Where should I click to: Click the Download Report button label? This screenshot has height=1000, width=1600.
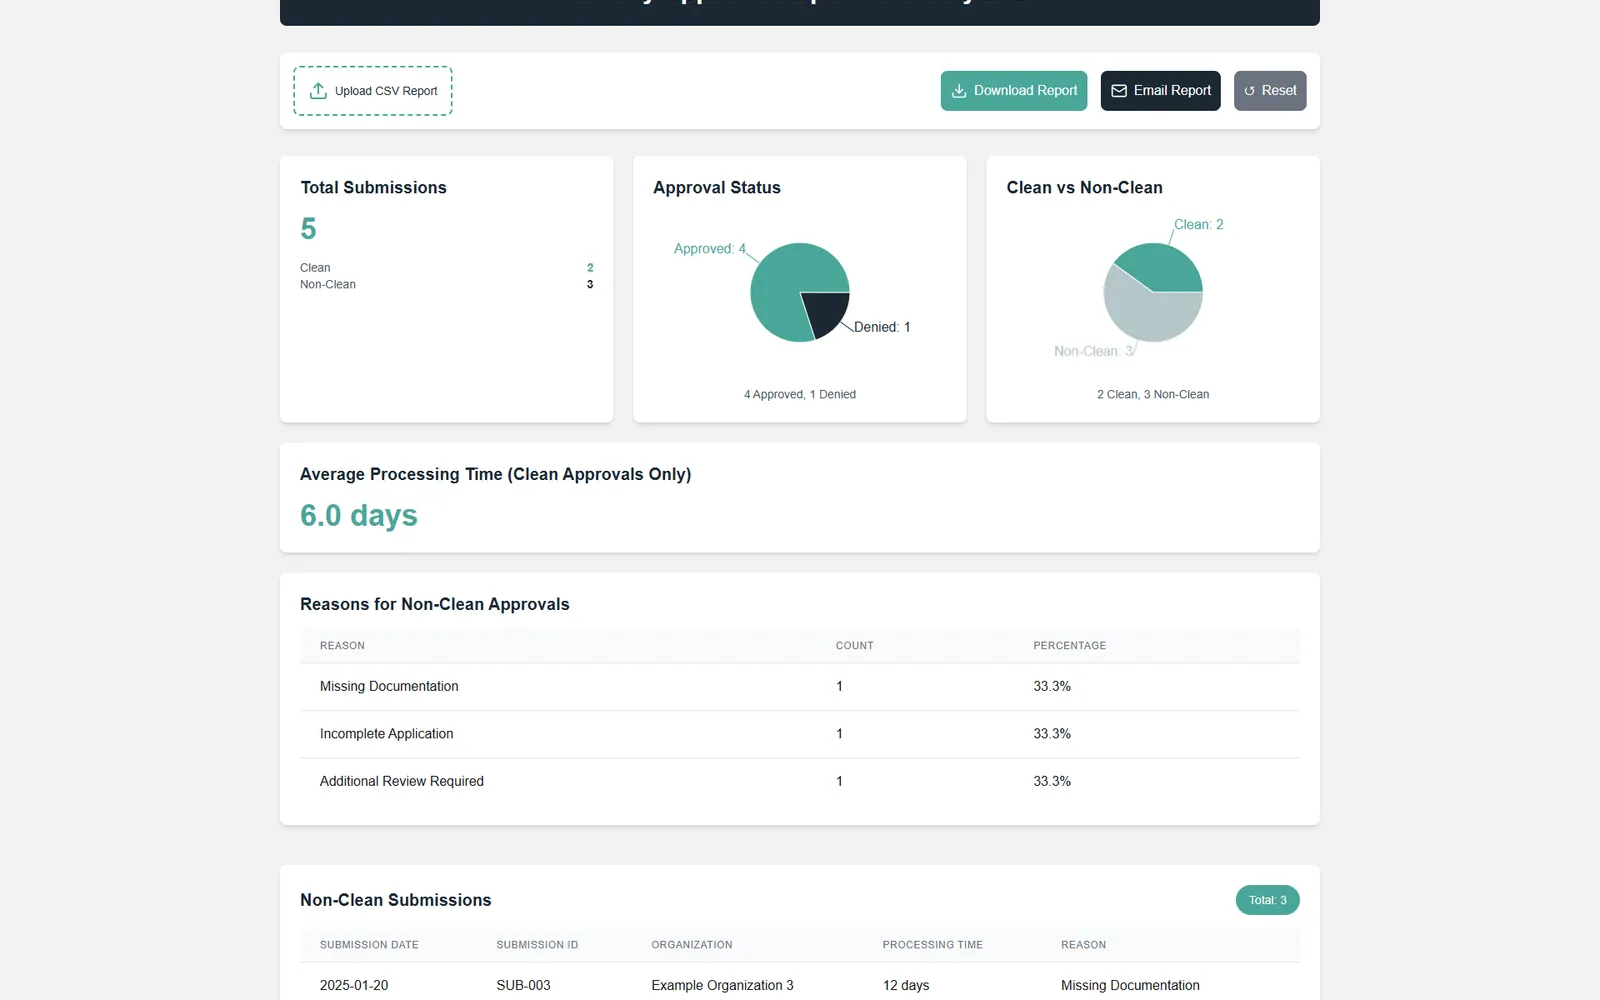1025,91
